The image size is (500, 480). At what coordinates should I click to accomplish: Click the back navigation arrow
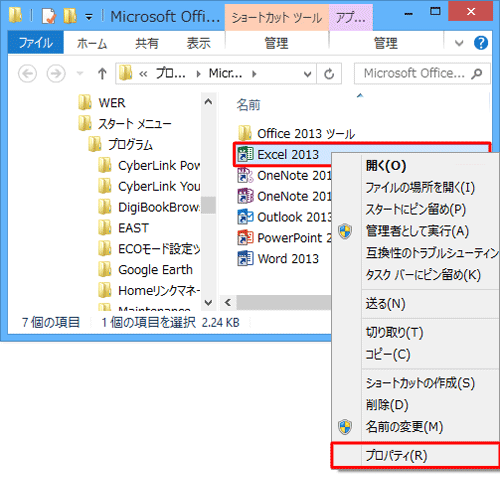[27, 73]
